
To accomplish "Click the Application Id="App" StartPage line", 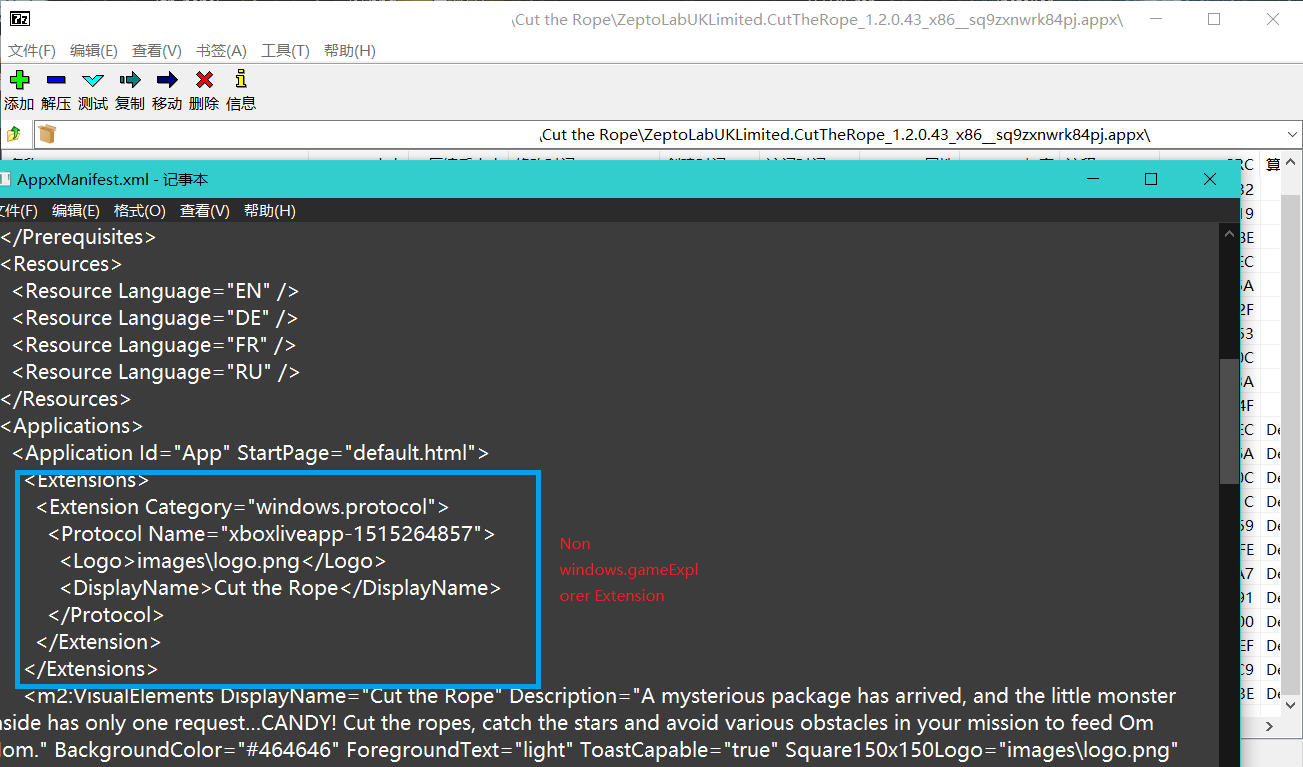I will tap(250, 453).
